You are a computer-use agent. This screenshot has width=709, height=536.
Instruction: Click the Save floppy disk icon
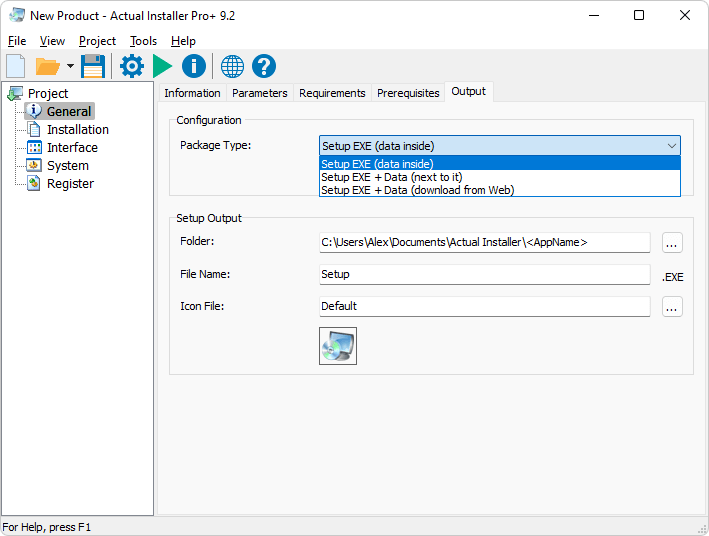pyautogui.click(x=93, y=66)
